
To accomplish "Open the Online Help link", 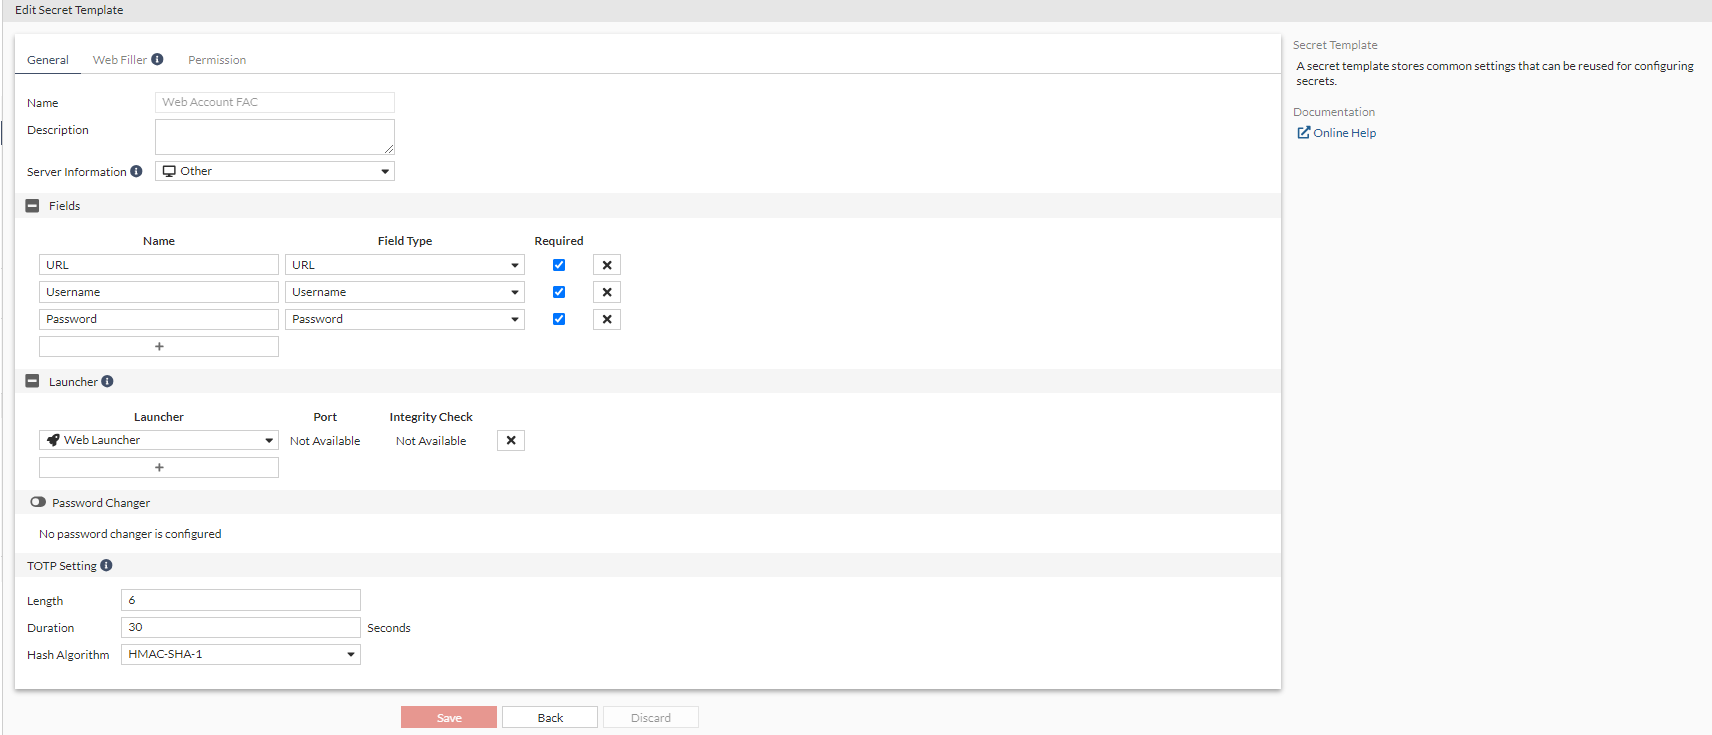I will (1344, 133).
